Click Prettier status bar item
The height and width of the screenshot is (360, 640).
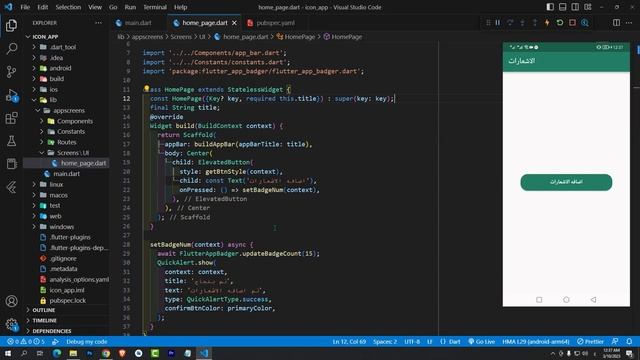tap(590, 341)
